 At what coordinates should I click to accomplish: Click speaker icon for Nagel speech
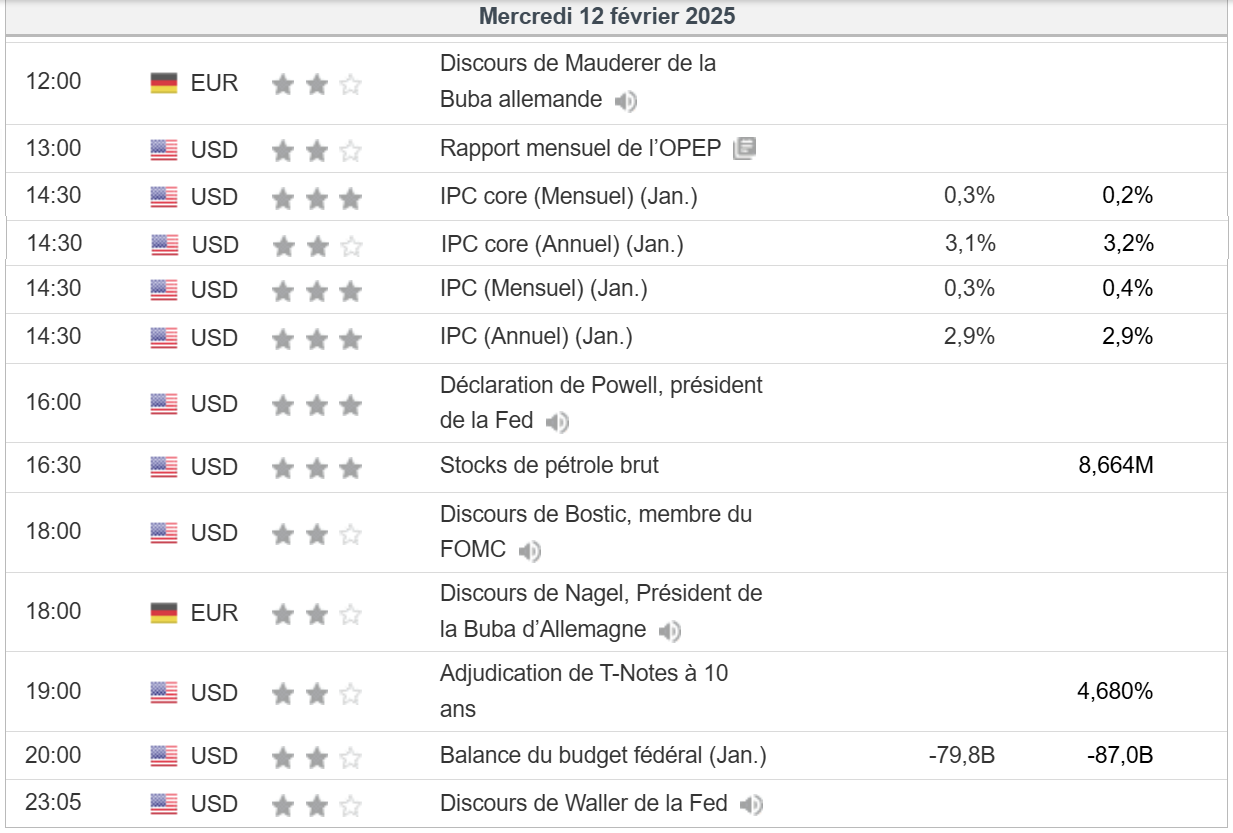coord(670,631)
